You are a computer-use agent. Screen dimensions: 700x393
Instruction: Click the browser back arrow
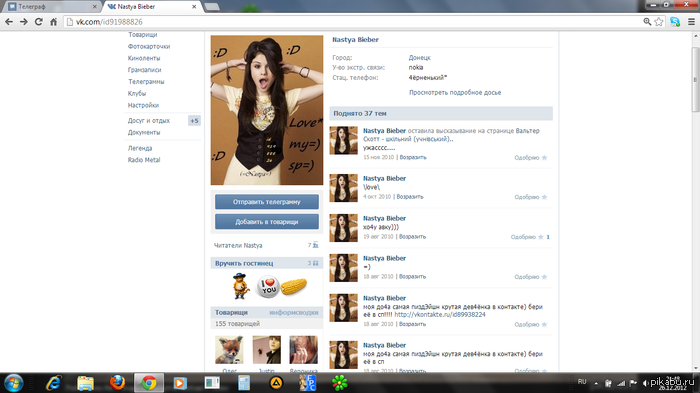pos(9,21)
